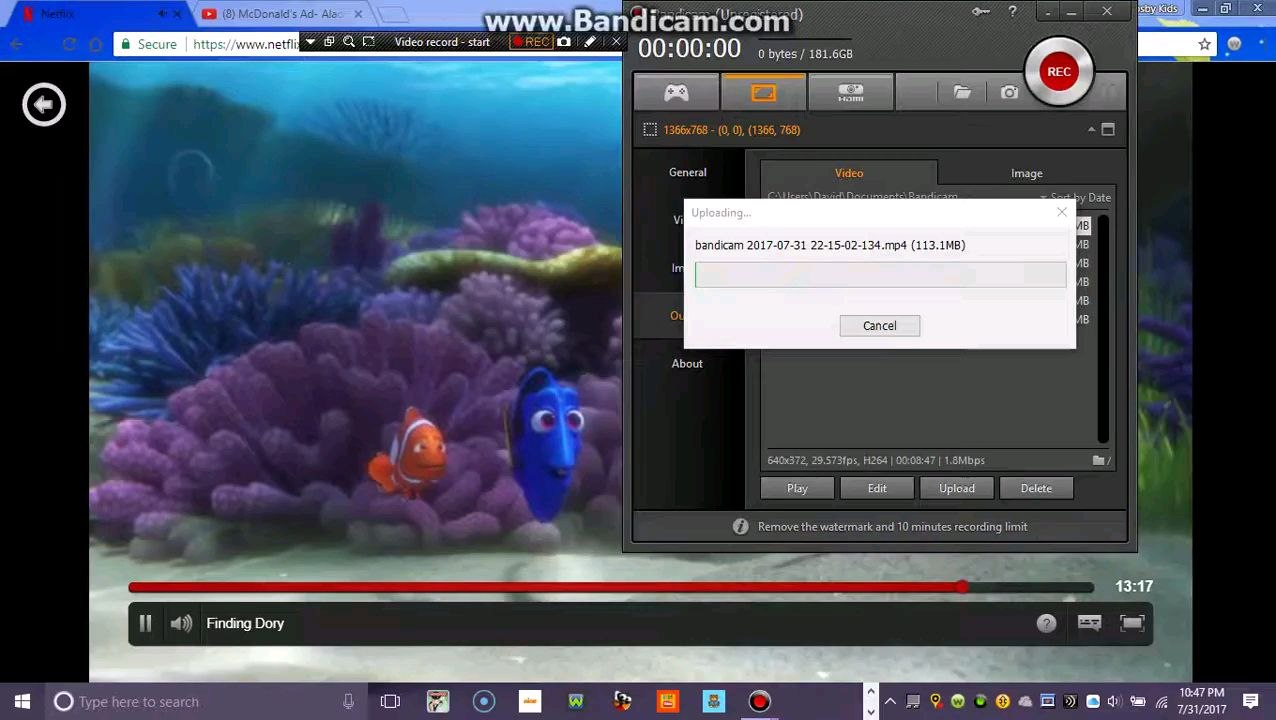Select Bandicam game recording mode
This screenshot has height=720, width=1276.
(x=677, y=93)
